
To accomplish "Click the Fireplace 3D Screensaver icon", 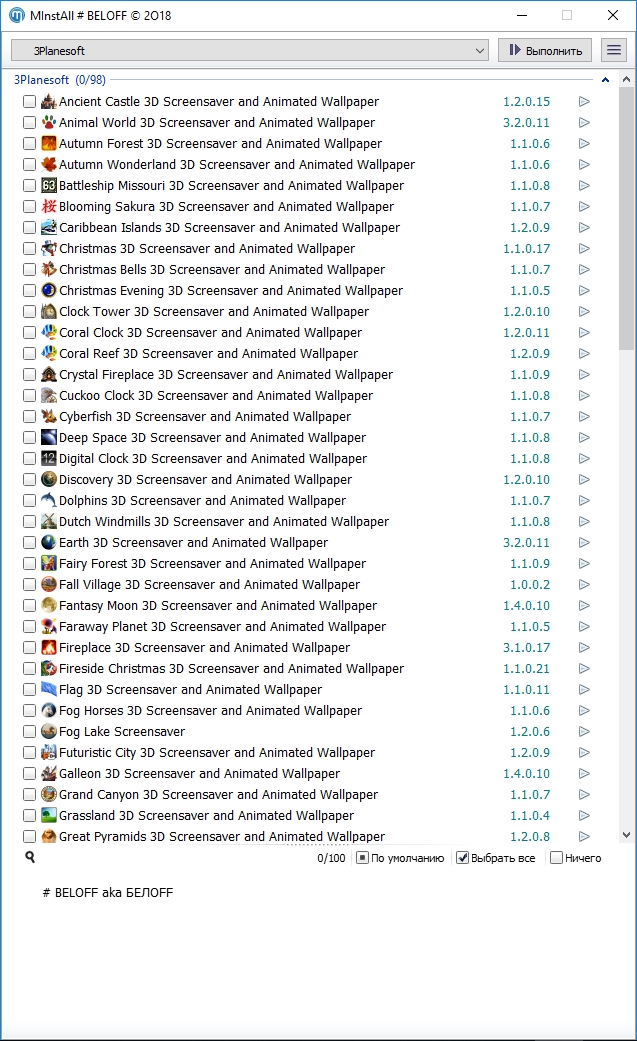I will click(x=48, y=647).
